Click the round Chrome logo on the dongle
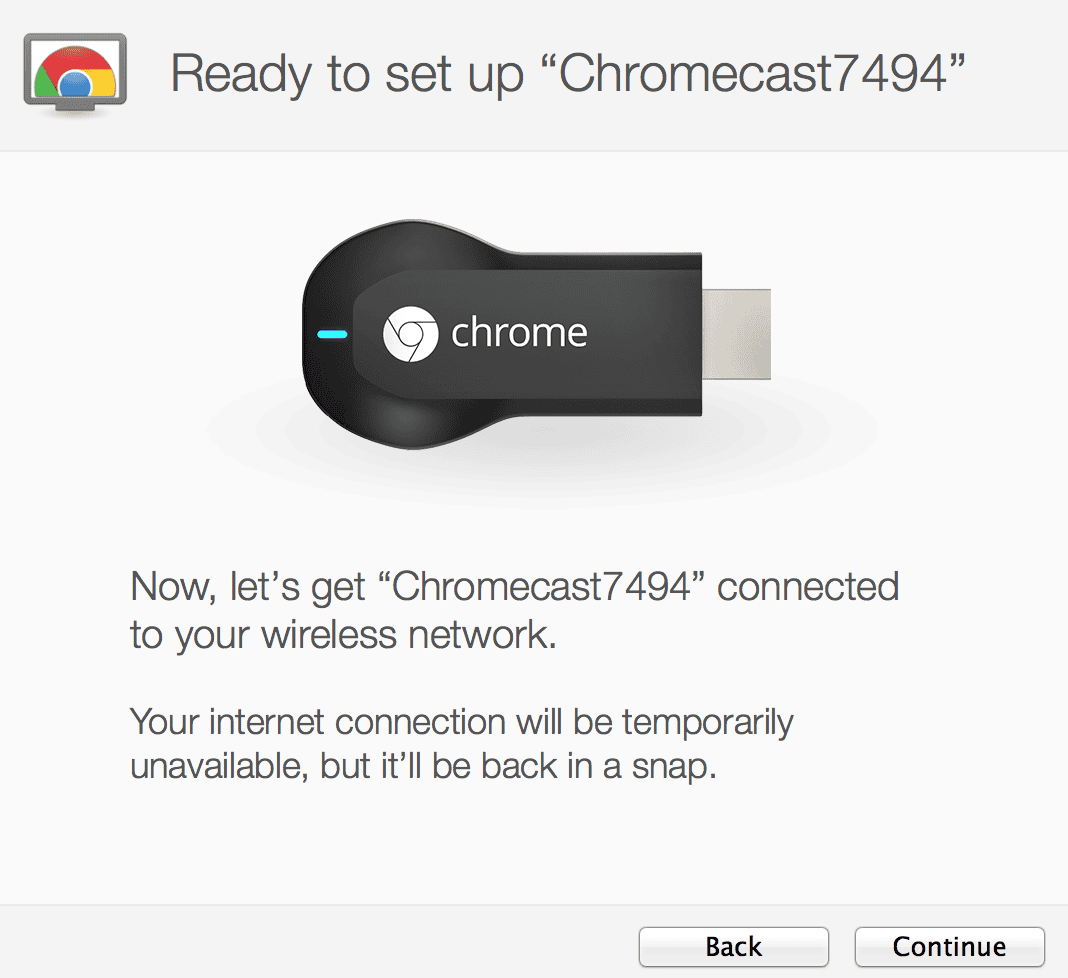The image size is (1068, 978). click(x=410, y=333)
